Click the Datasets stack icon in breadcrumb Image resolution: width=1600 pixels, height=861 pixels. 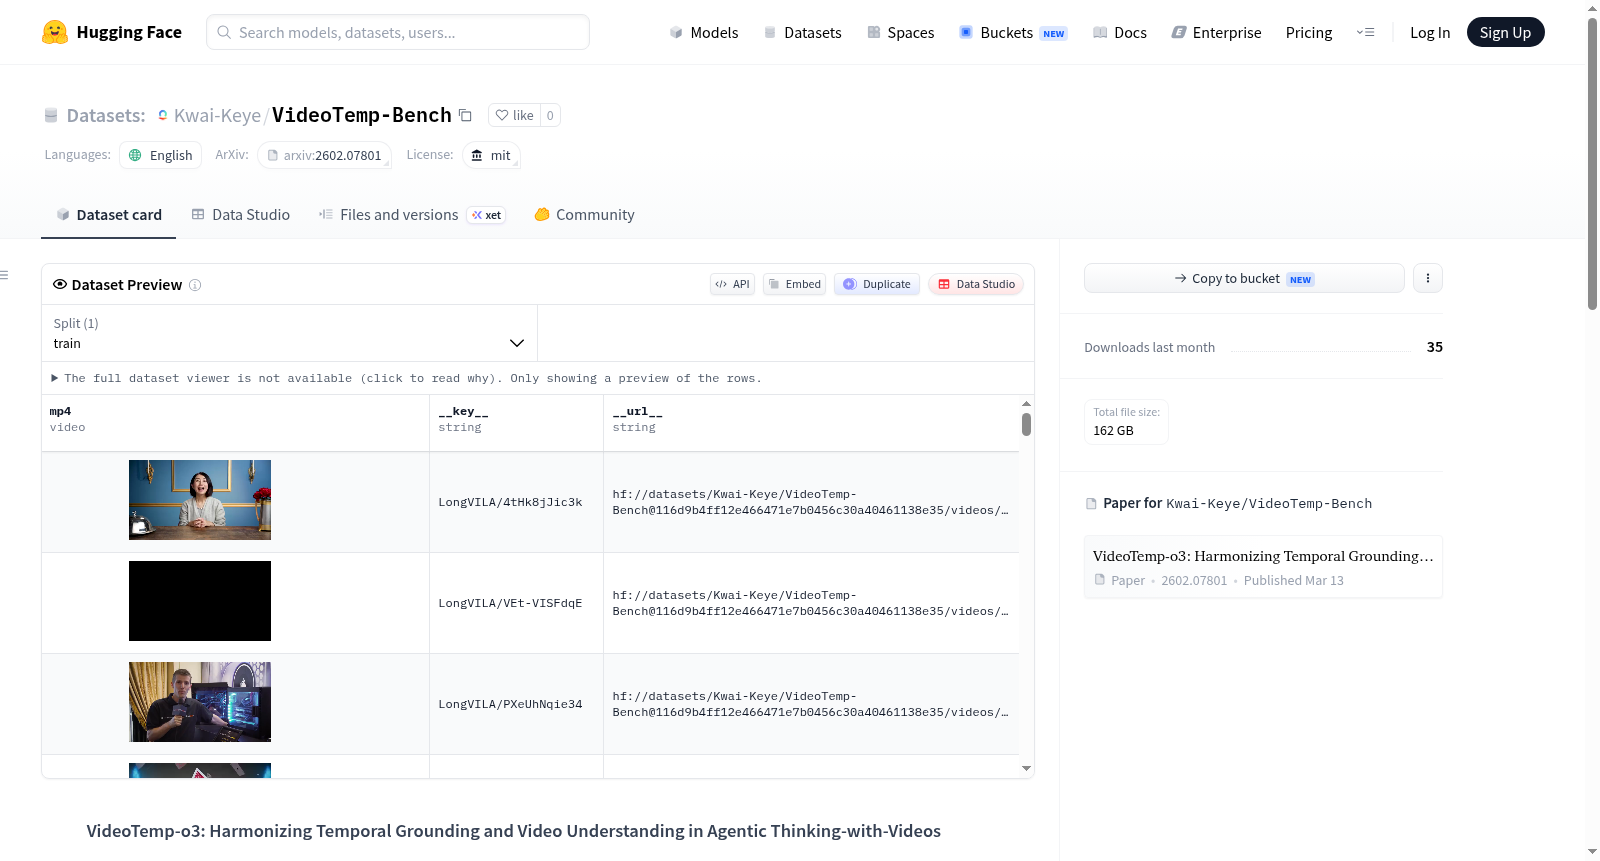tap(51, 115)
